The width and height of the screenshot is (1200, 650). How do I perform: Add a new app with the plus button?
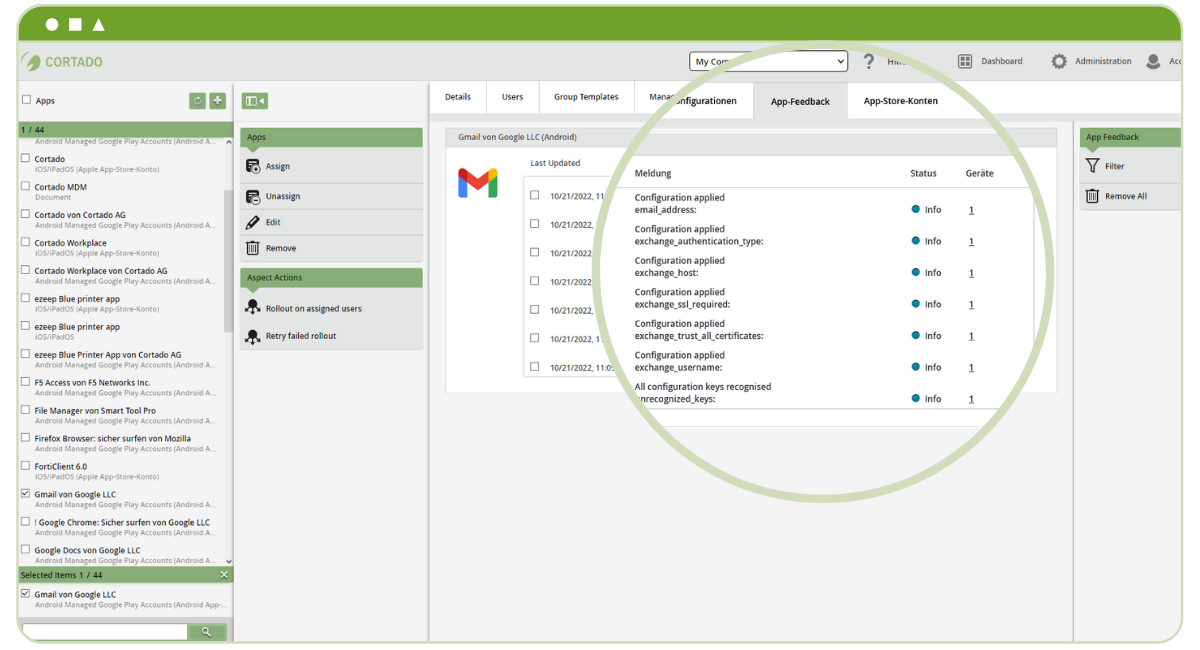(x=218, y=100)
